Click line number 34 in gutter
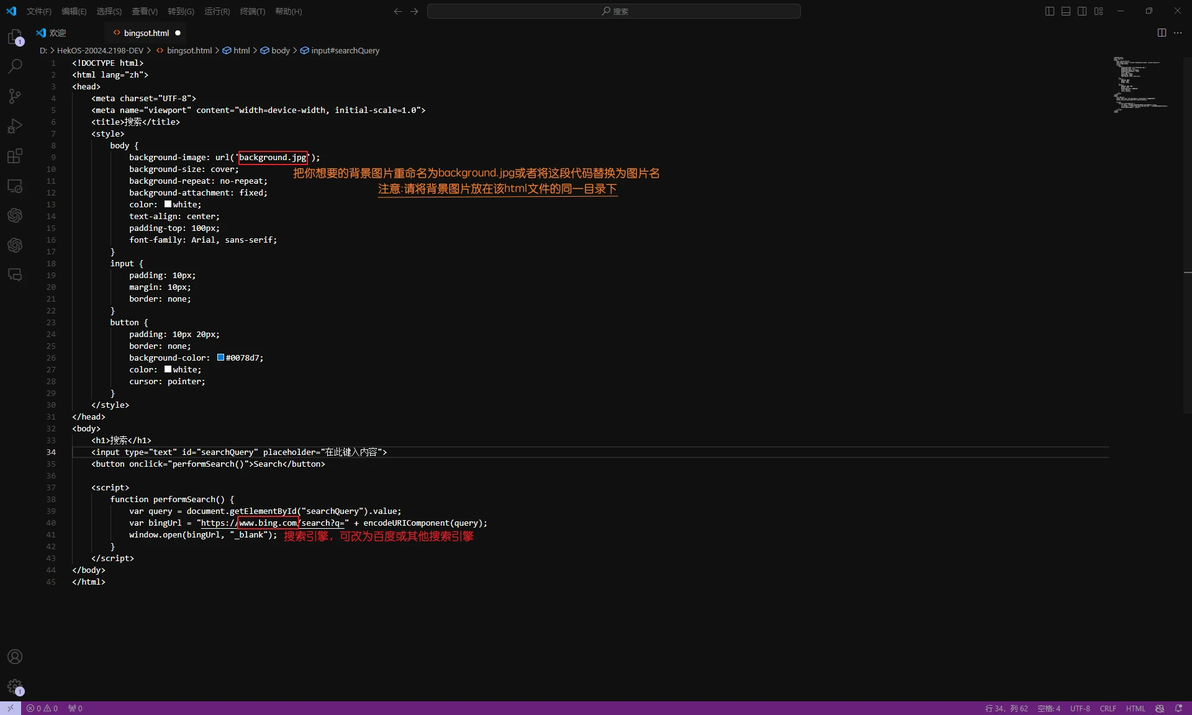 51,452
